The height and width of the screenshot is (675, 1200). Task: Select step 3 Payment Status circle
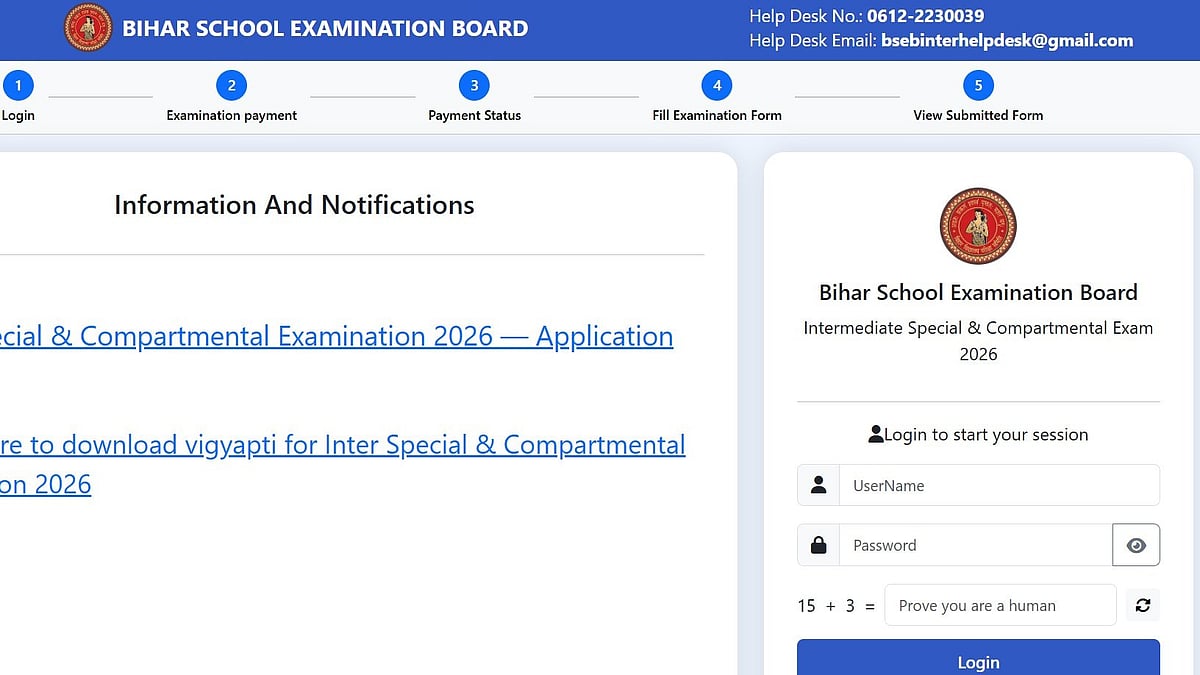(x=474, y=85)
